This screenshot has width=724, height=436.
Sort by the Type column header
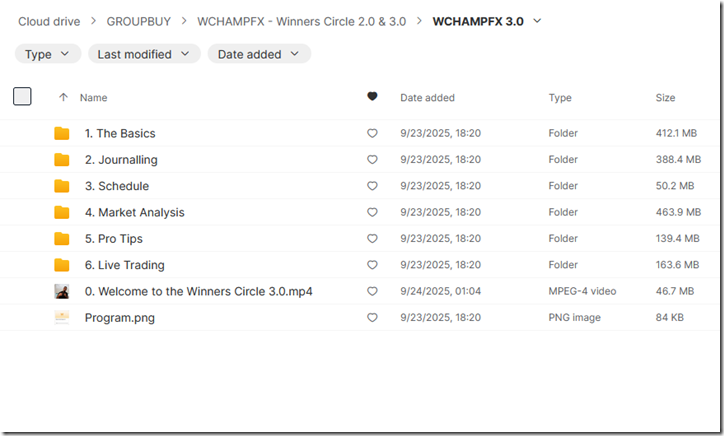560,97
